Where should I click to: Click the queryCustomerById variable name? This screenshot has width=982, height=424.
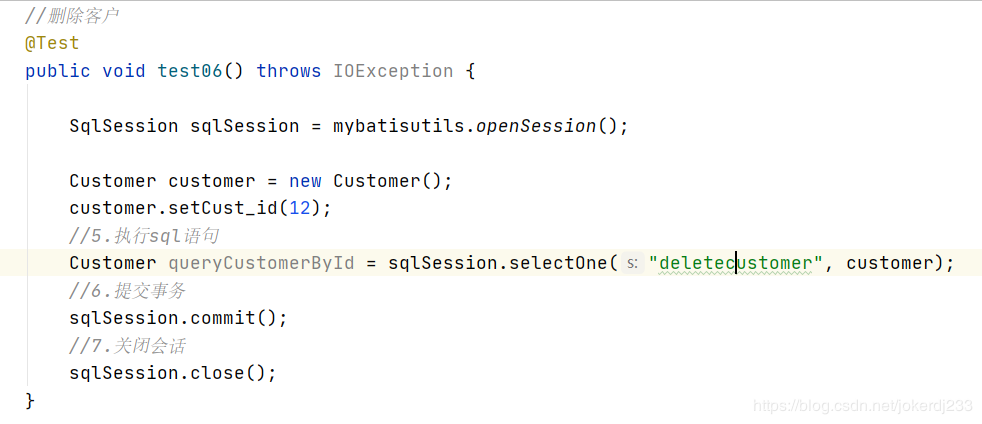261,263
